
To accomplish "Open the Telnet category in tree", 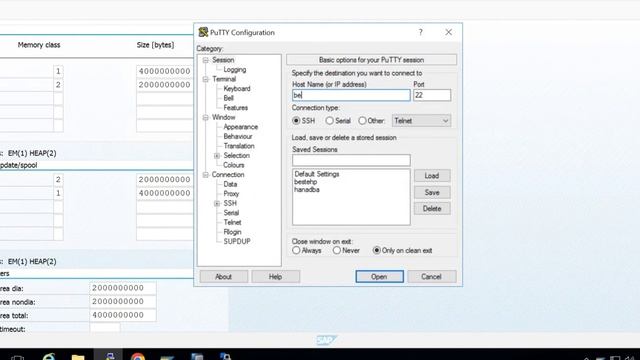I will tap(232, 222).
